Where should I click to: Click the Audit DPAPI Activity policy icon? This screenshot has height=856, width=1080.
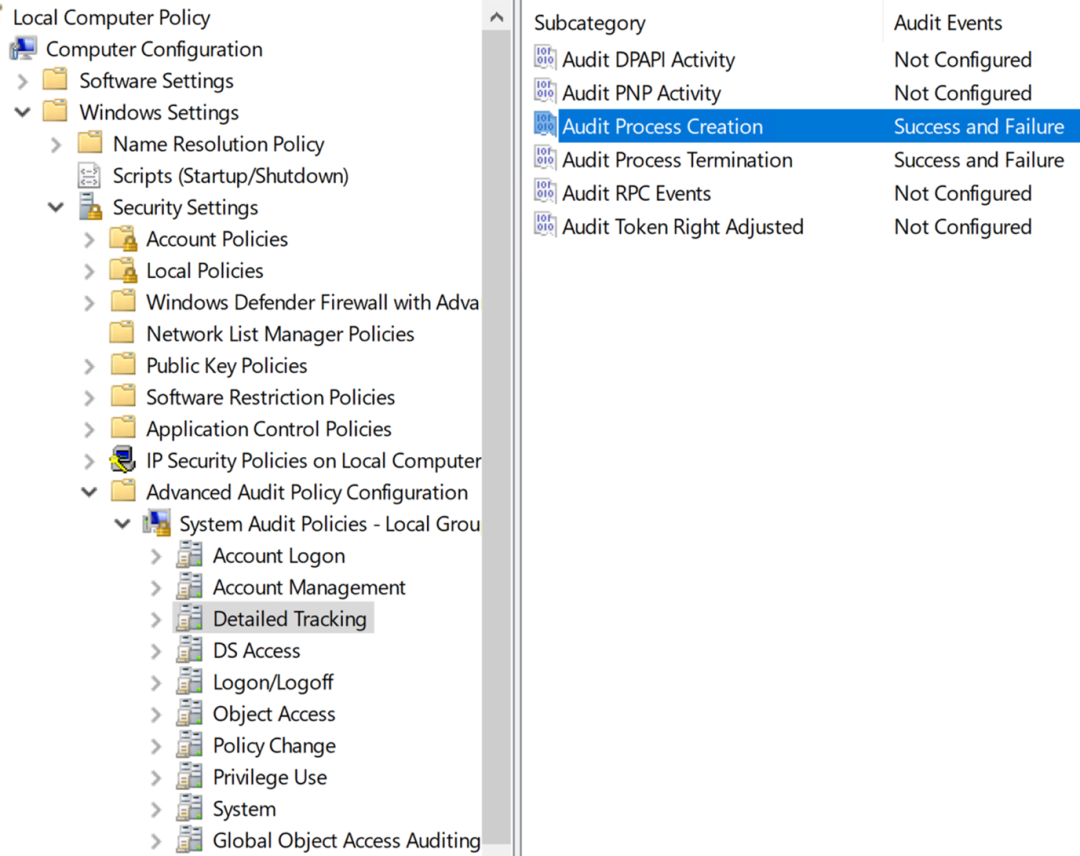tap(545, 59)
